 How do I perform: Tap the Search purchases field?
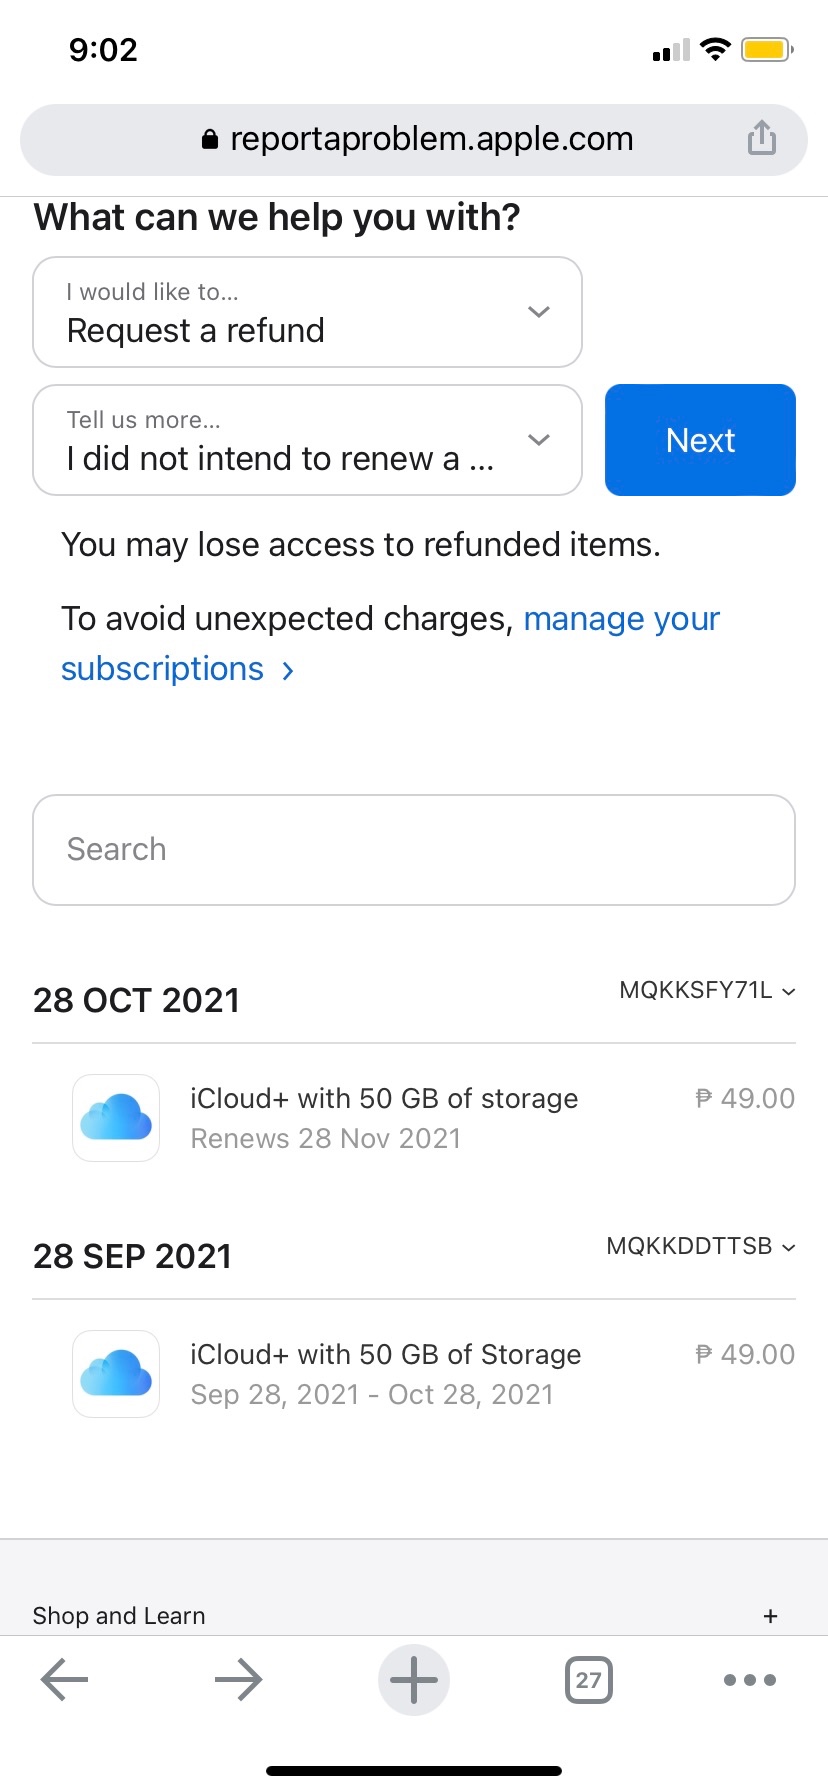[x=413, y=850]
